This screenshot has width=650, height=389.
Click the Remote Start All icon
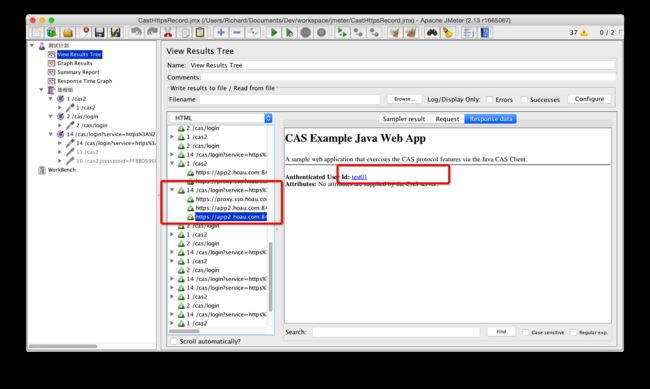(x=342, y=32)
